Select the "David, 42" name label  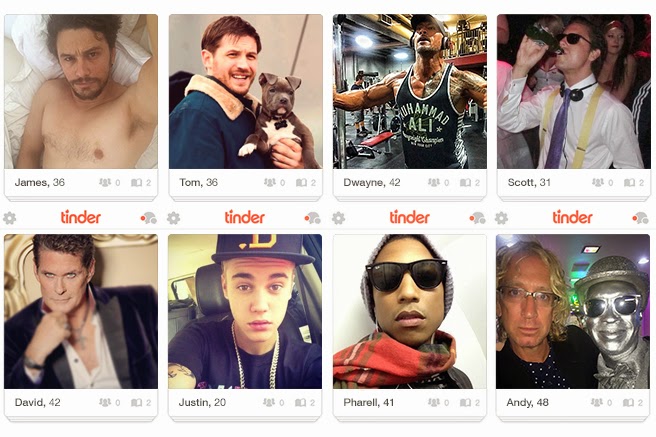coord(37,402)
